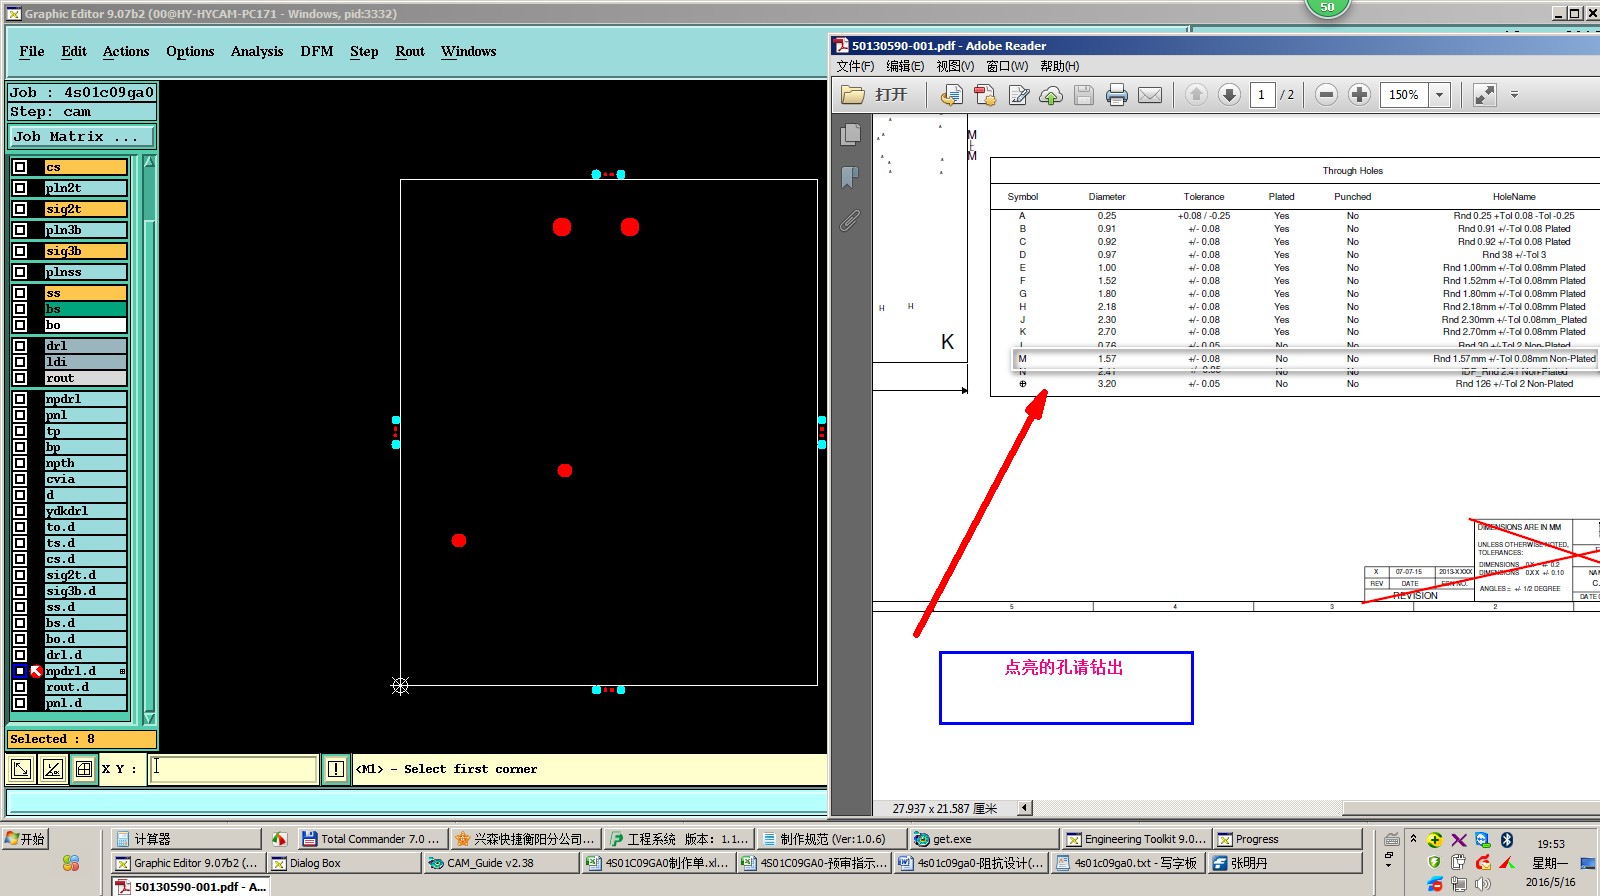
Task: Click the X Y coordinate input field
Action: 233,769
